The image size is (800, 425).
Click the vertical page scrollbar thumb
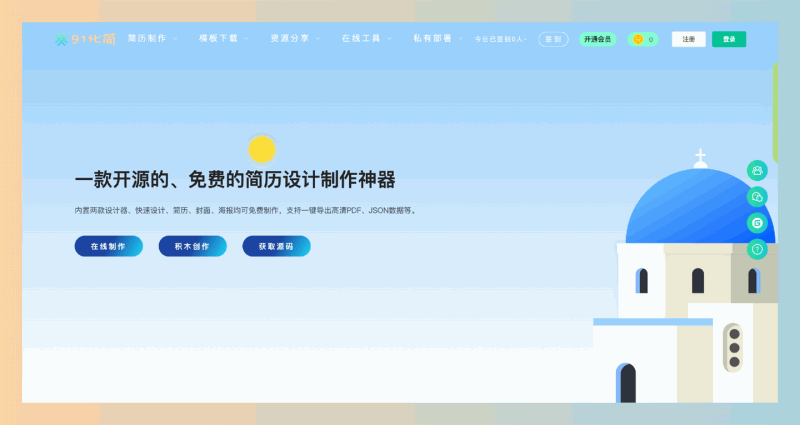click(x=776, y=112)
